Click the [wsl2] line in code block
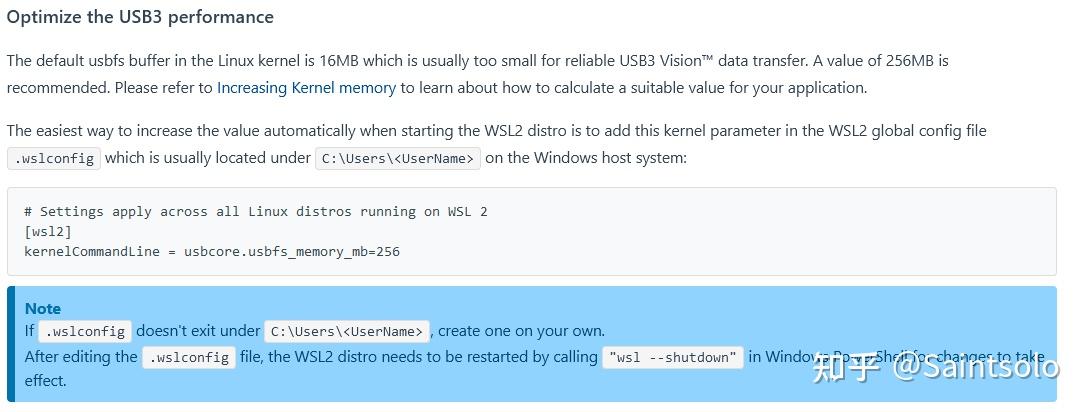 pos(48,231)
